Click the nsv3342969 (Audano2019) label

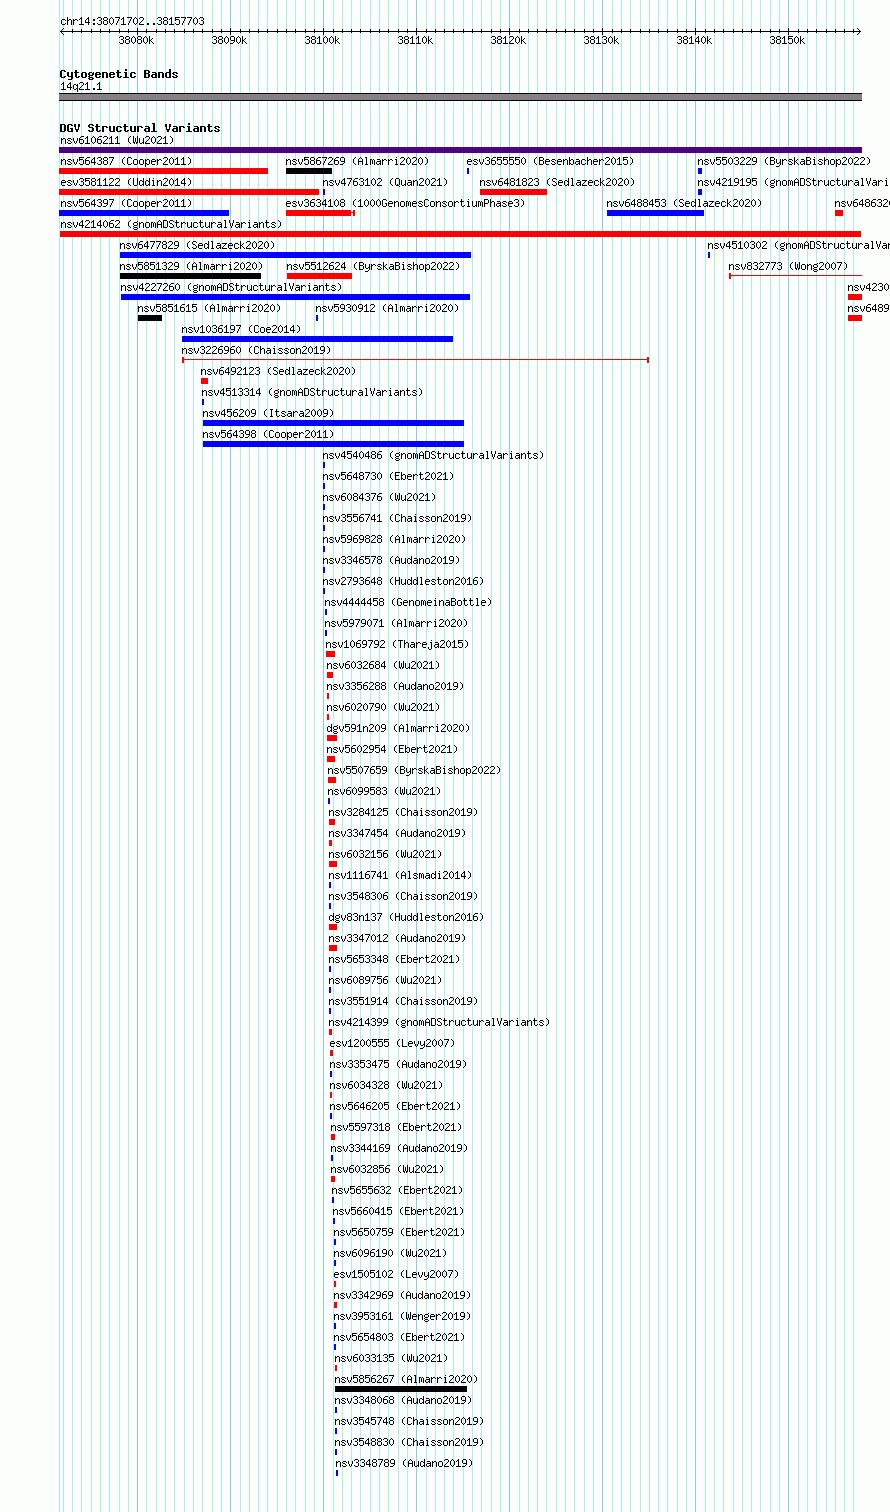pyautogui.click(x=402, y=1295)
